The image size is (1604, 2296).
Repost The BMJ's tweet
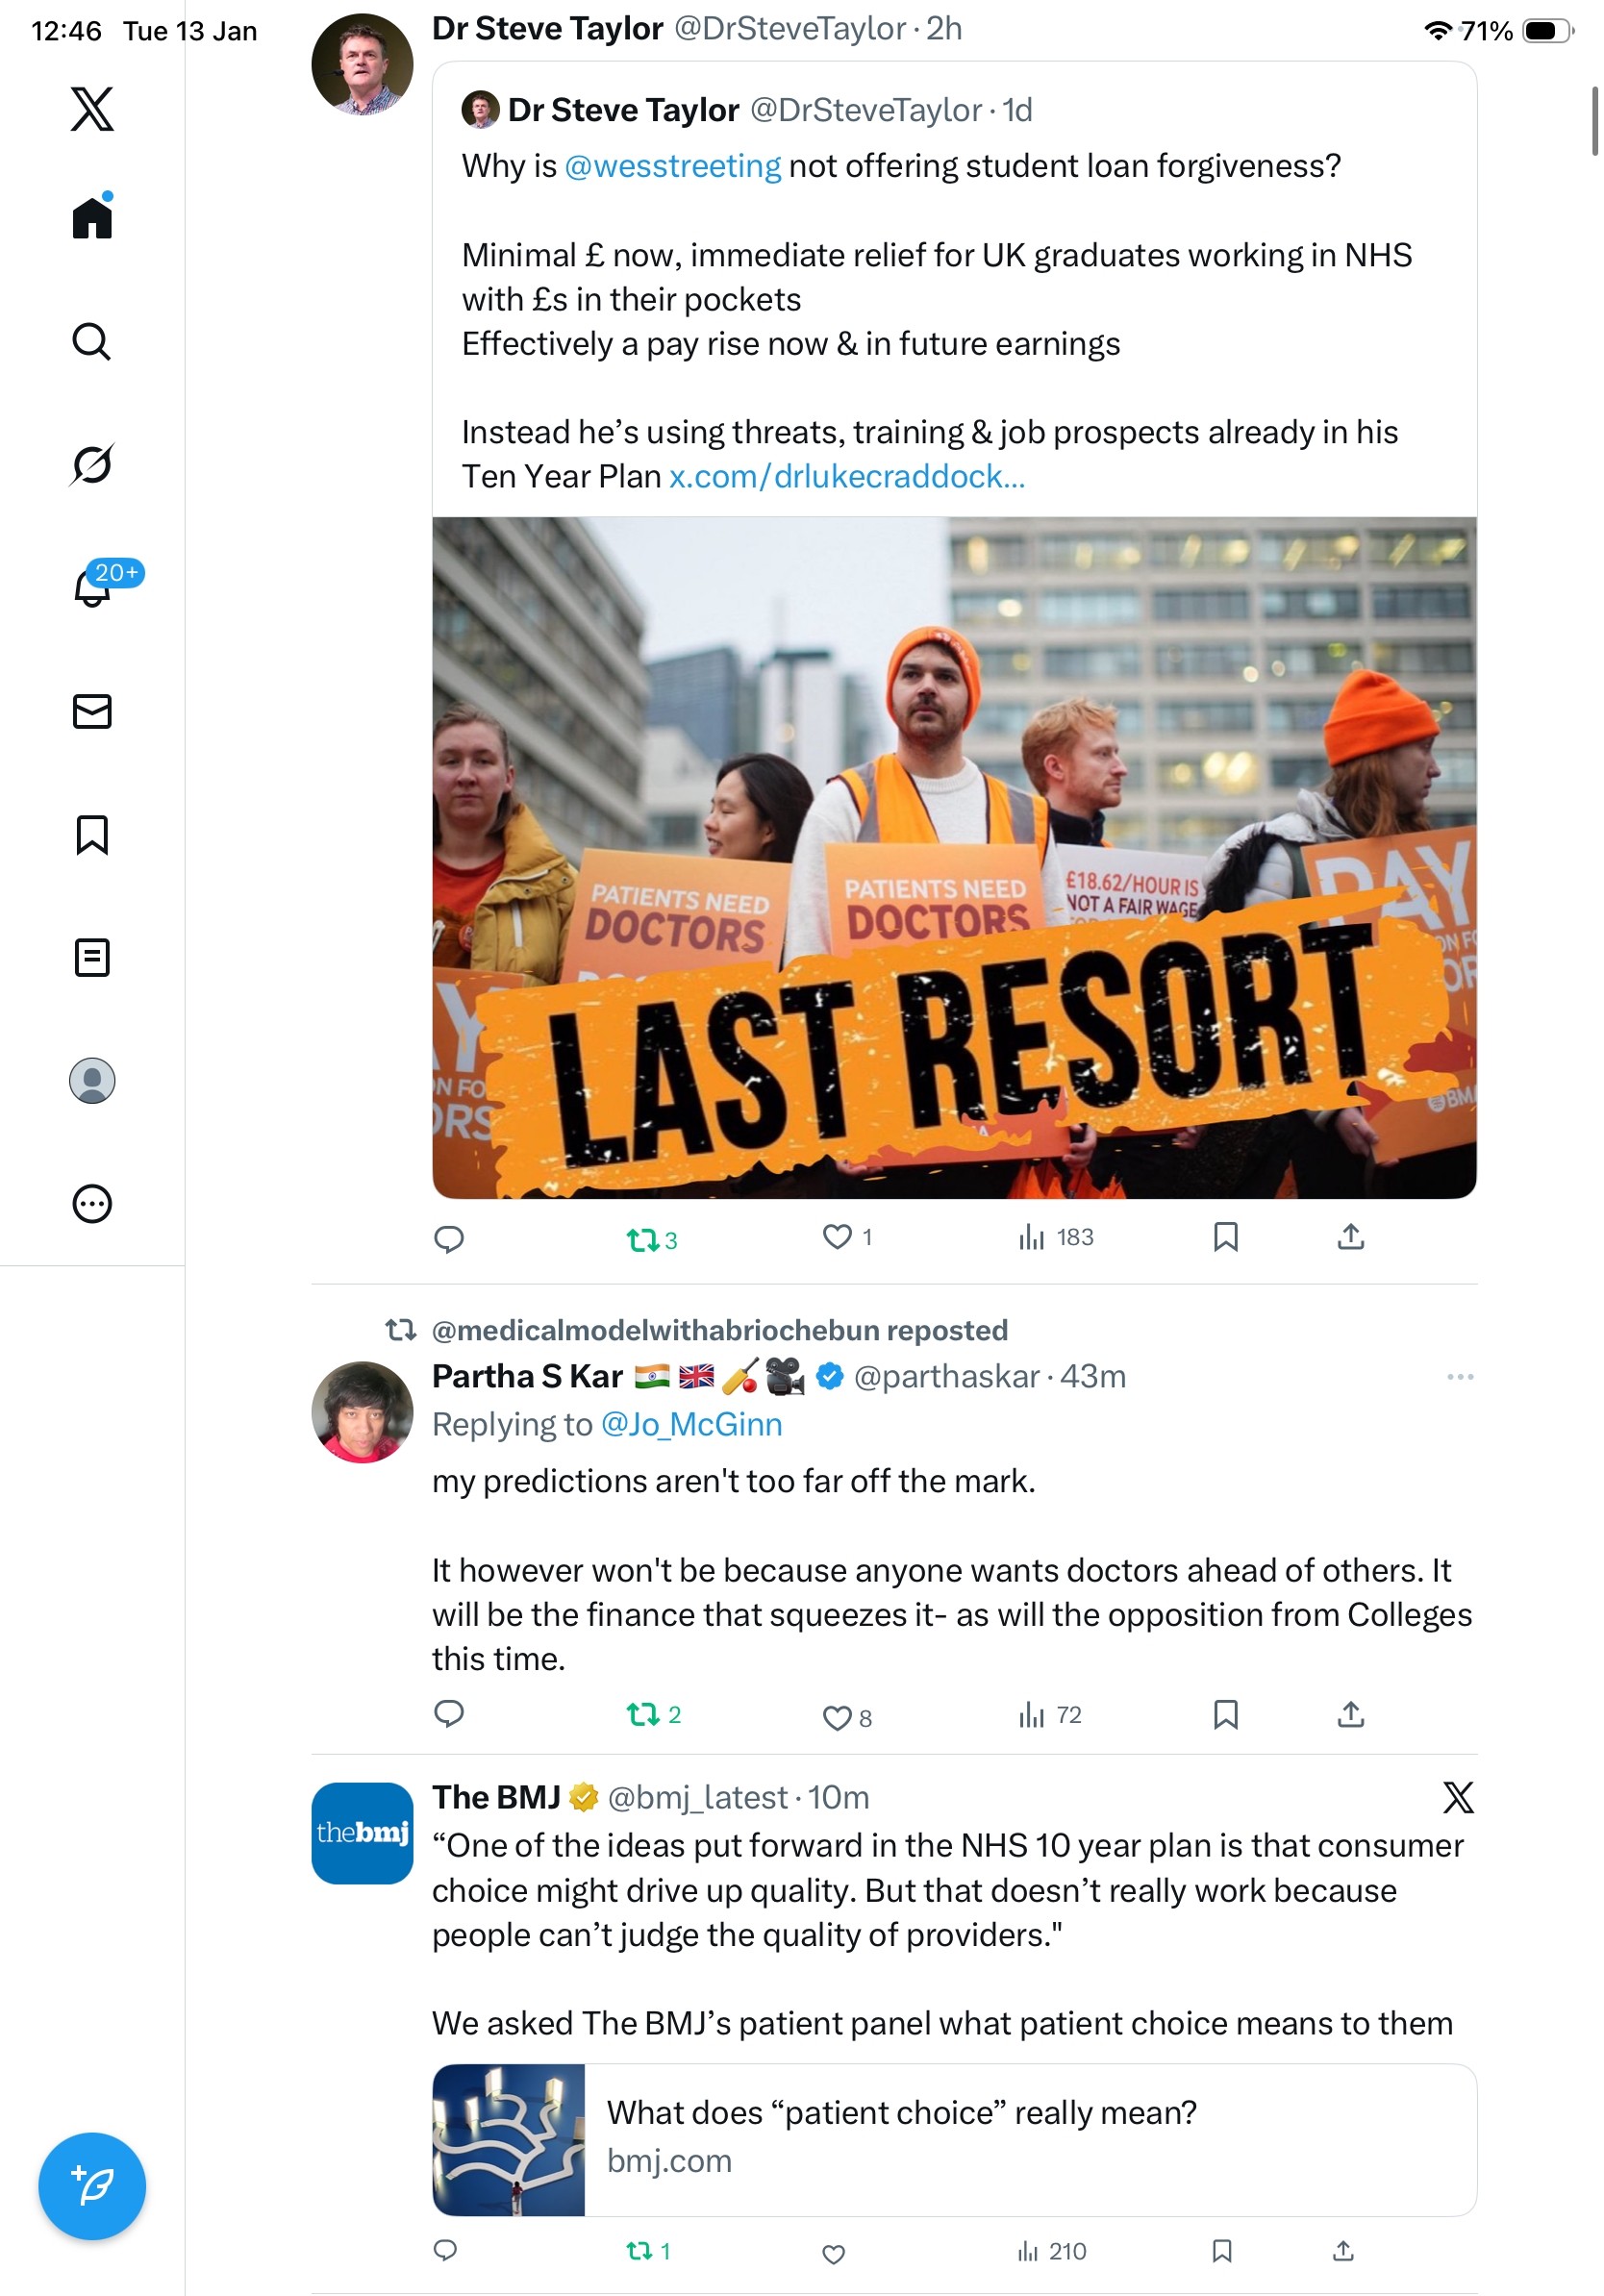coord(648,2250)
